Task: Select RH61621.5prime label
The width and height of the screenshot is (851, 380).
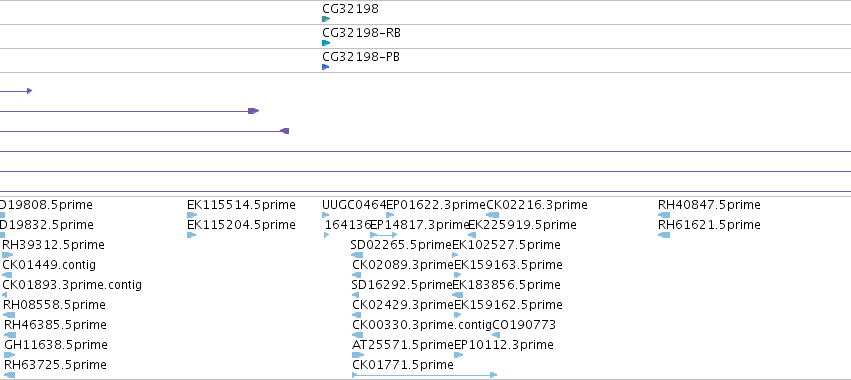Action: point(709,225)
